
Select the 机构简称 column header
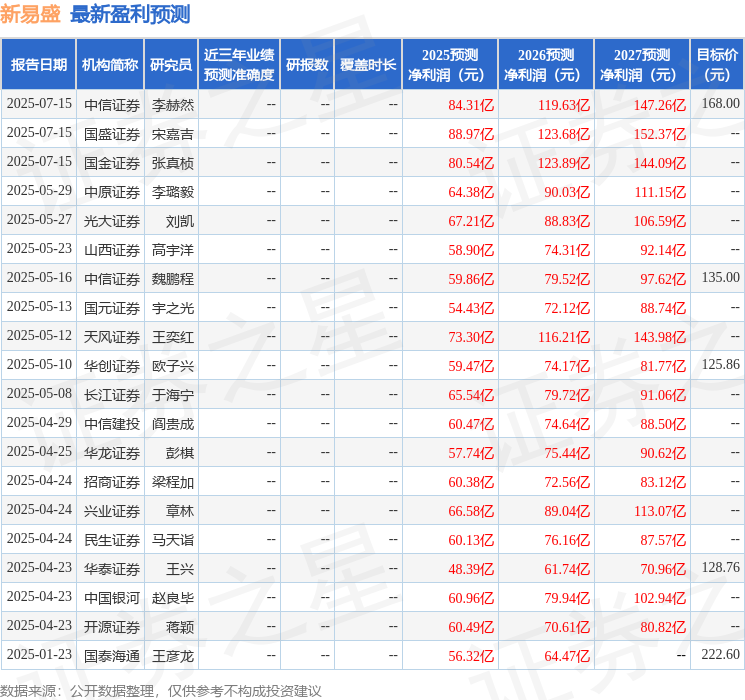110,65
